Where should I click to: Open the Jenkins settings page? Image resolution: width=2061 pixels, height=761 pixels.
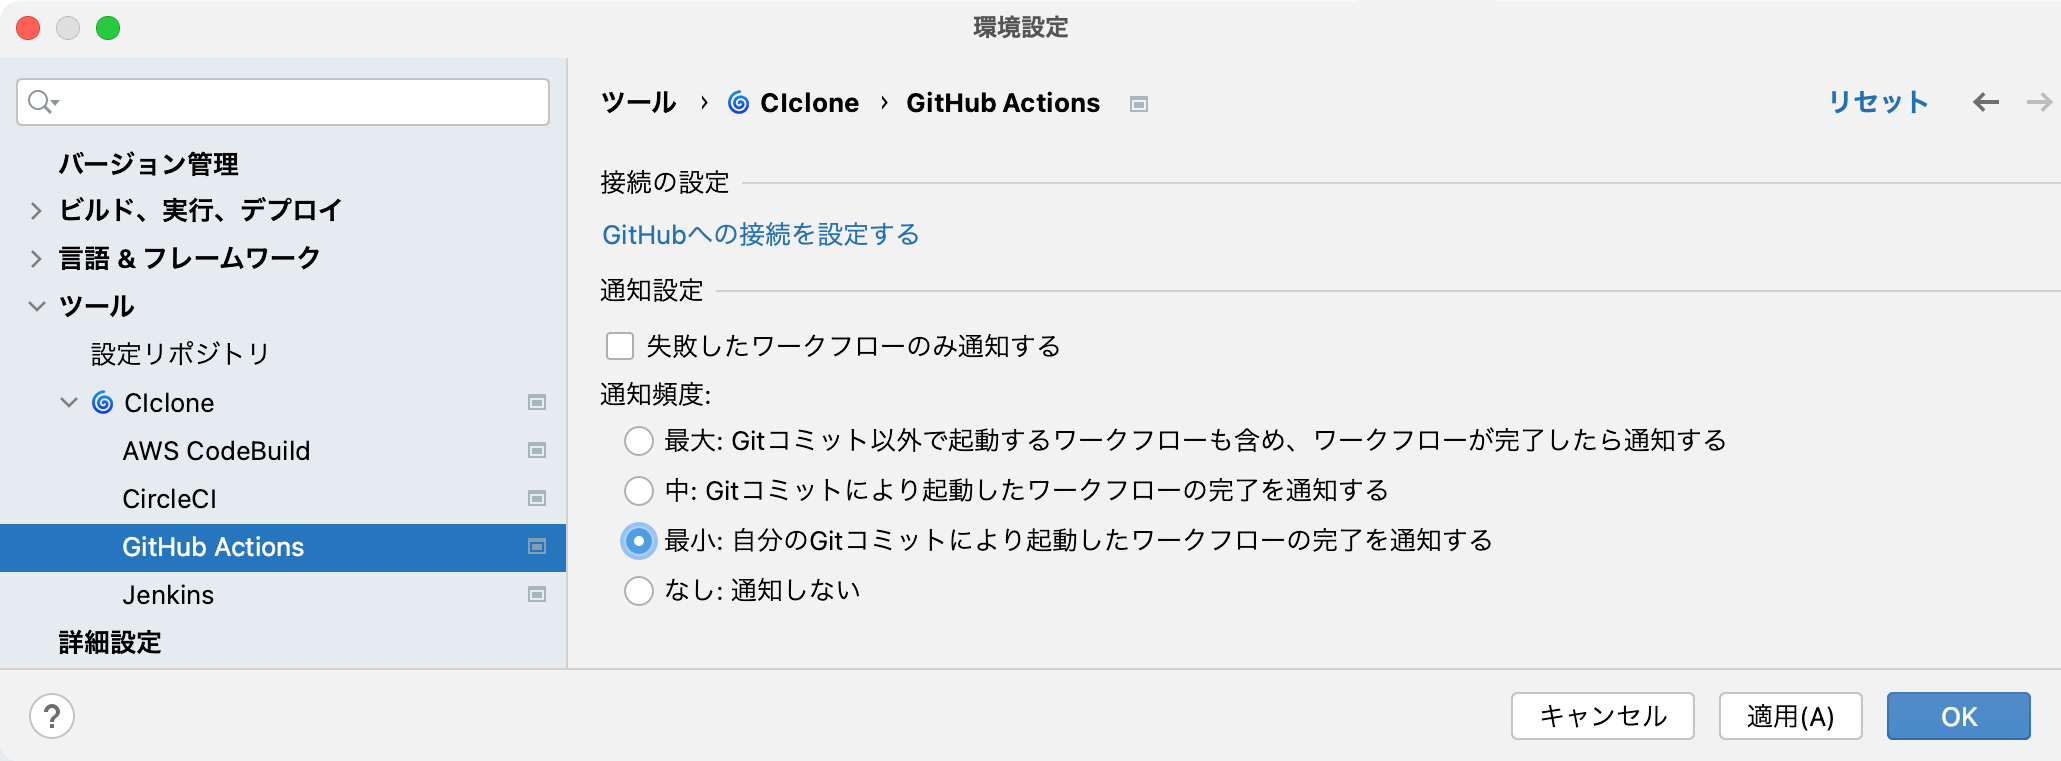point(168,595)
